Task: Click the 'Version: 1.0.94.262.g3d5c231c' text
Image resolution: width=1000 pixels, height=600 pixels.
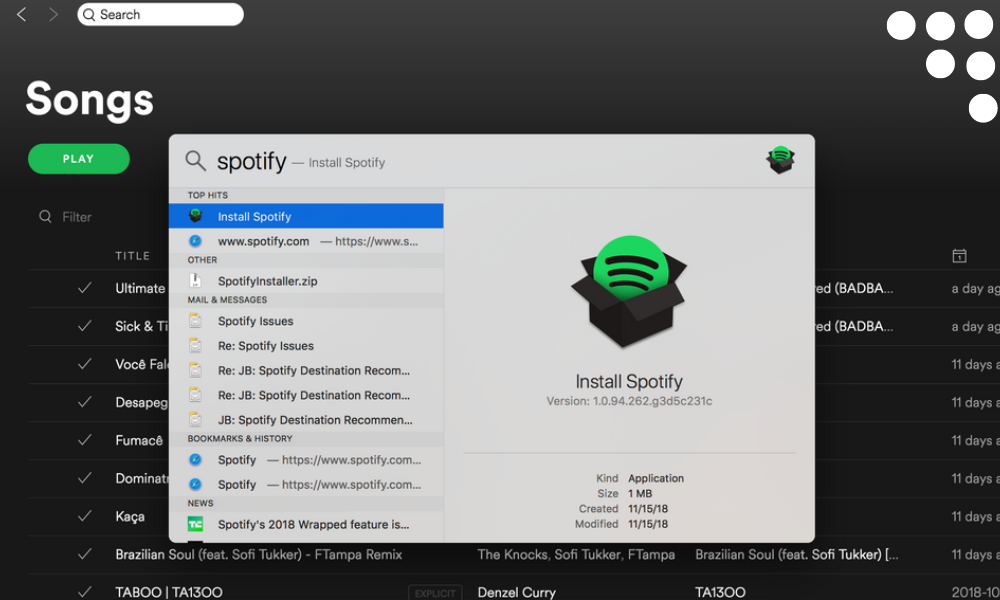Action: coord(629,401)
